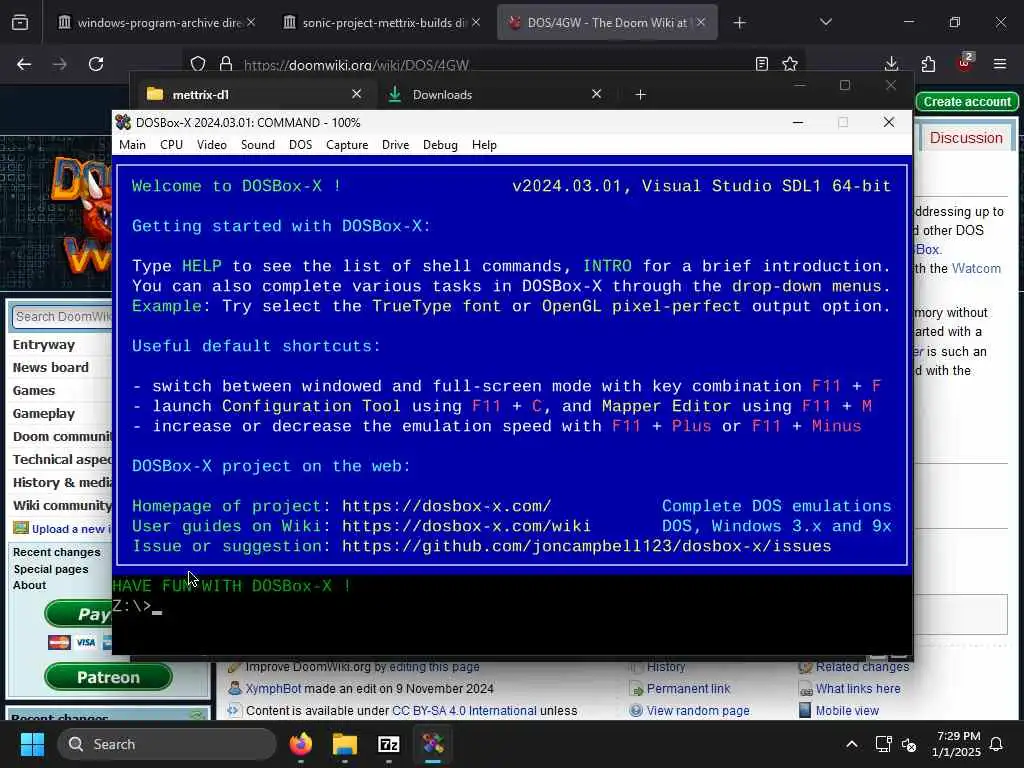Show hidden system tray icons chevron
The height and width of the screenshot is (768, 1024).
click(852, 744)
